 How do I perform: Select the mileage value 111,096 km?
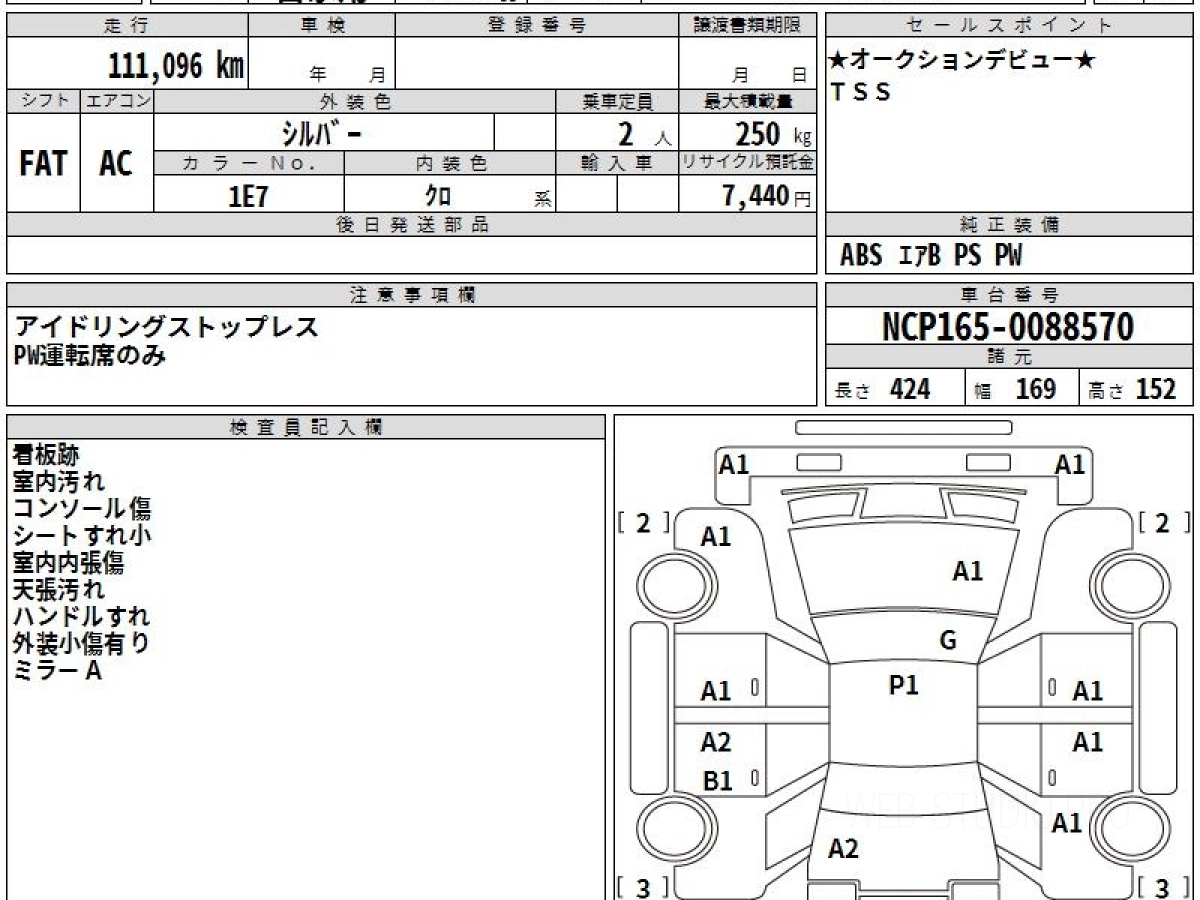175,66
